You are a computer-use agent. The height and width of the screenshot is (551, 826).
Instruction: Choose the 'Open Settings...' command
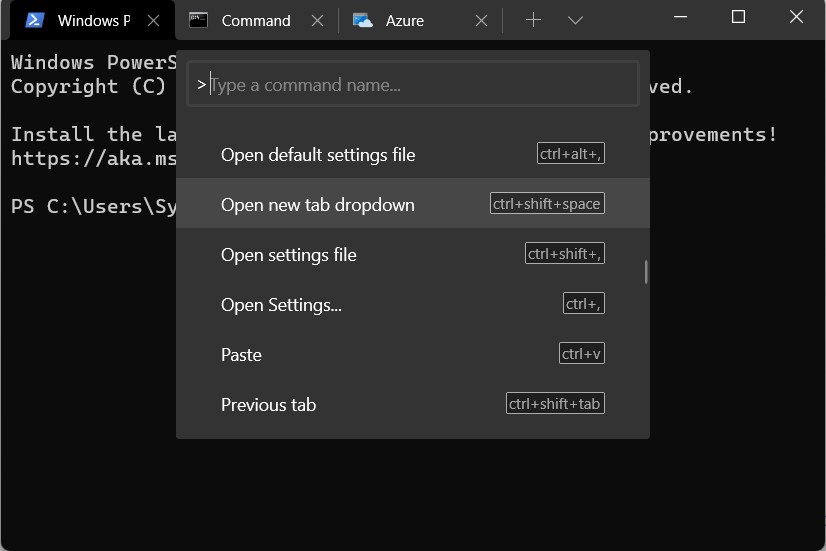coord(413,304)
